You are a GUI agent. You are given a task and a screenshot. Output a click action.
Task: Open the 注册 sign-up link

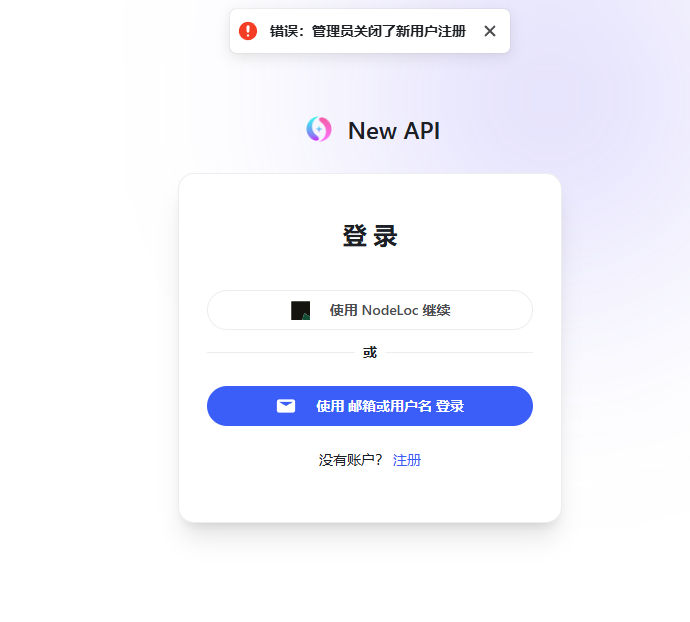click(x=407, y=460)
